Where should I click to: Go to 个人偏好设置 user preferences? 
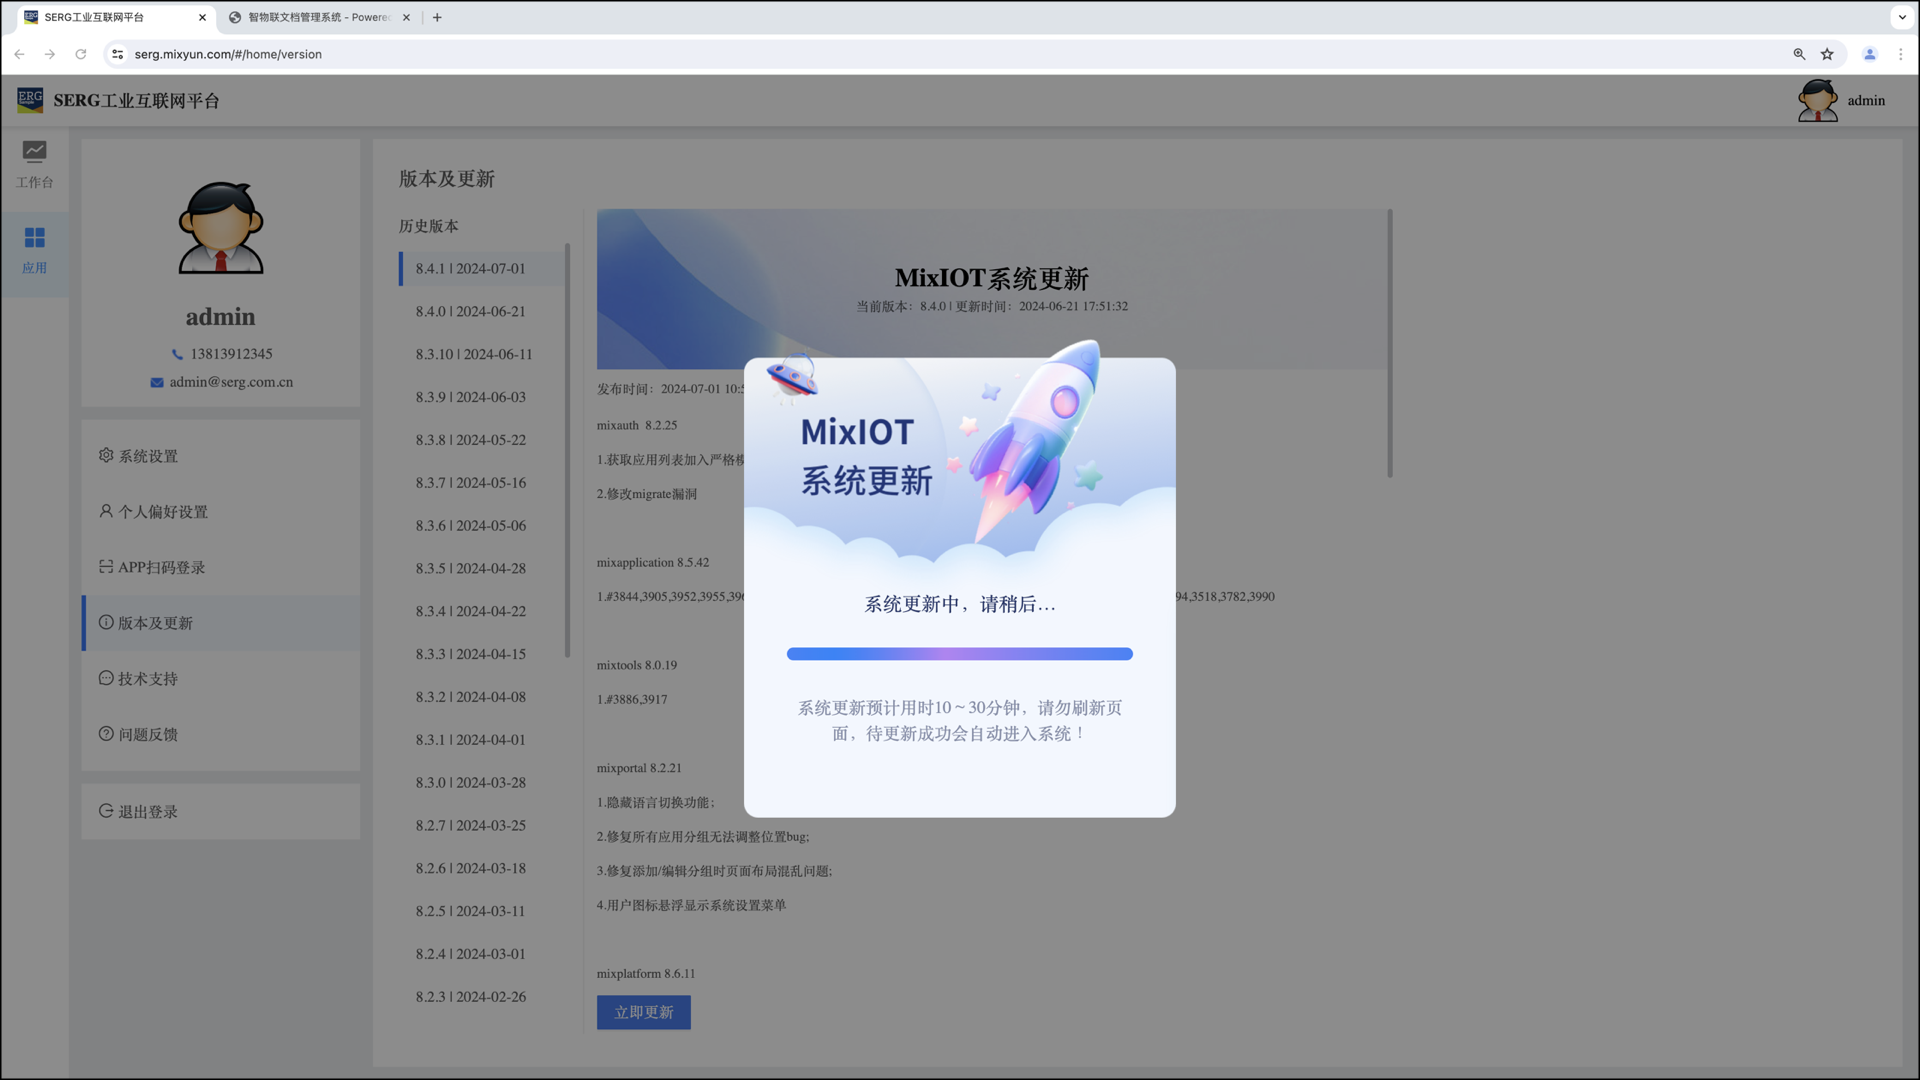[162, 512]
